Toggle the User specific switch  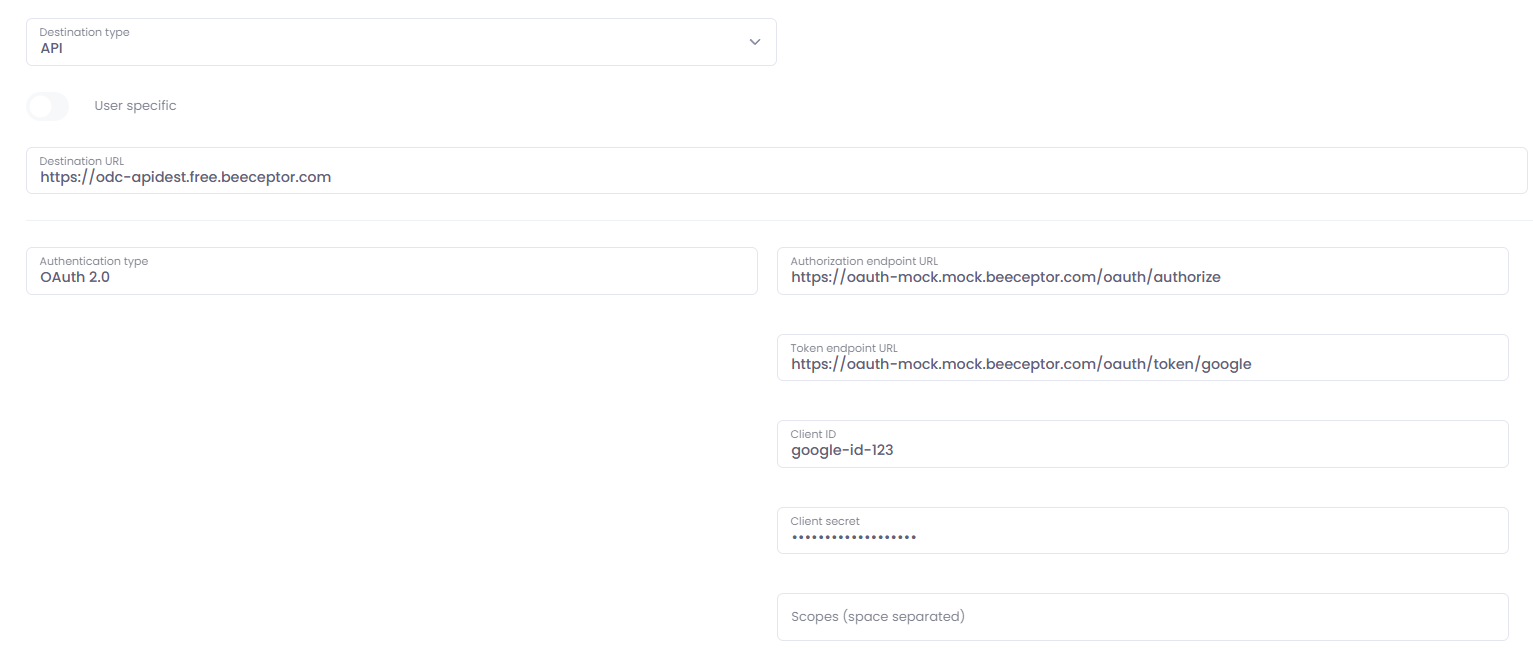pos(47,106)
